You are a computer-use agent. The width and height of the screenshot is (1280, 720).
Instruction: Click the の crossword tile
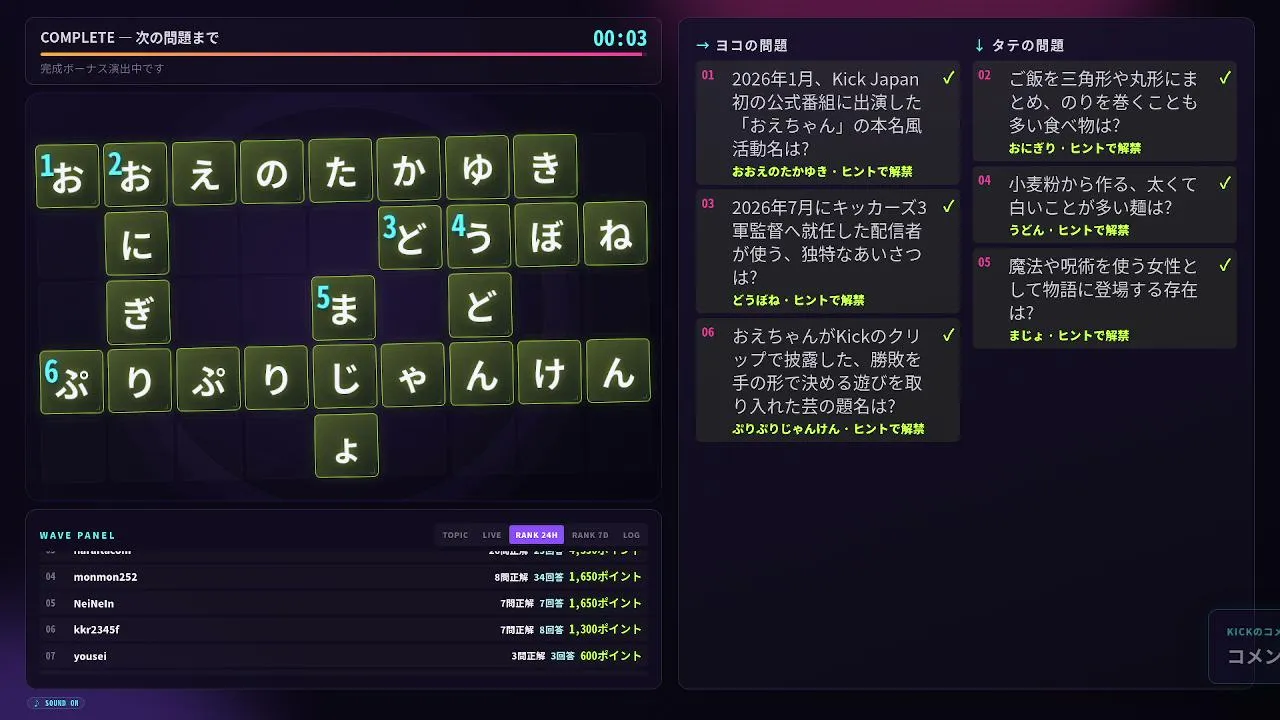click(x=272, y=172)
